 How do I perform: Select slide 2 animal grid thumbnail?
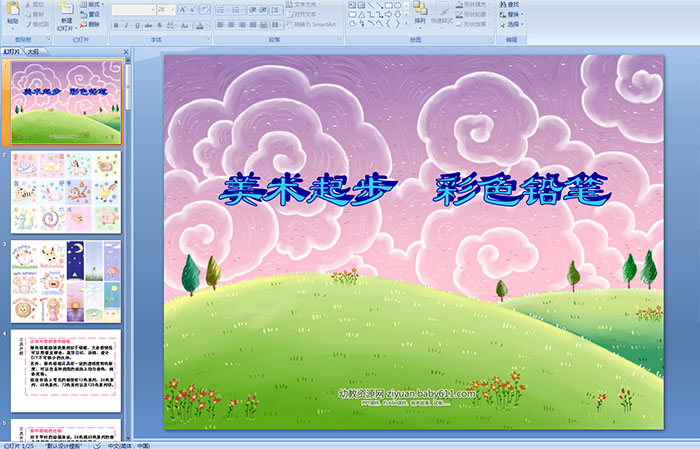(x=66, y=192)
